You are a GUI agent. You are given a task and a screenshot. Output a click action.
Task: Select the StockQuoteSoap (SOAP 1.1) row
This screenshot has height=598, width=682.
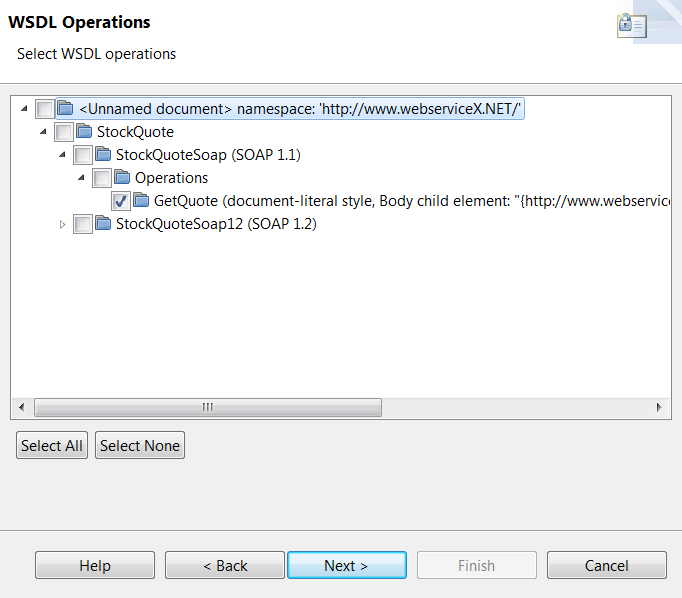point(208,155)
